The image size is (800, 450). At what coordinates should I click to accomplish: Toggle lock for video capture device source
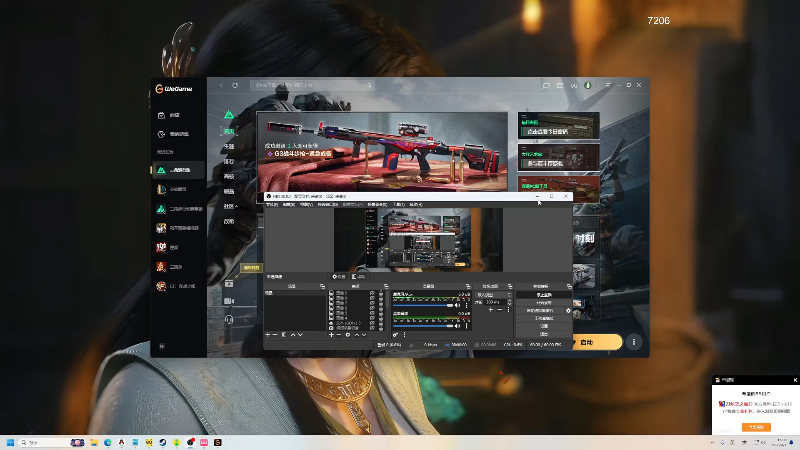pos(381,328)
